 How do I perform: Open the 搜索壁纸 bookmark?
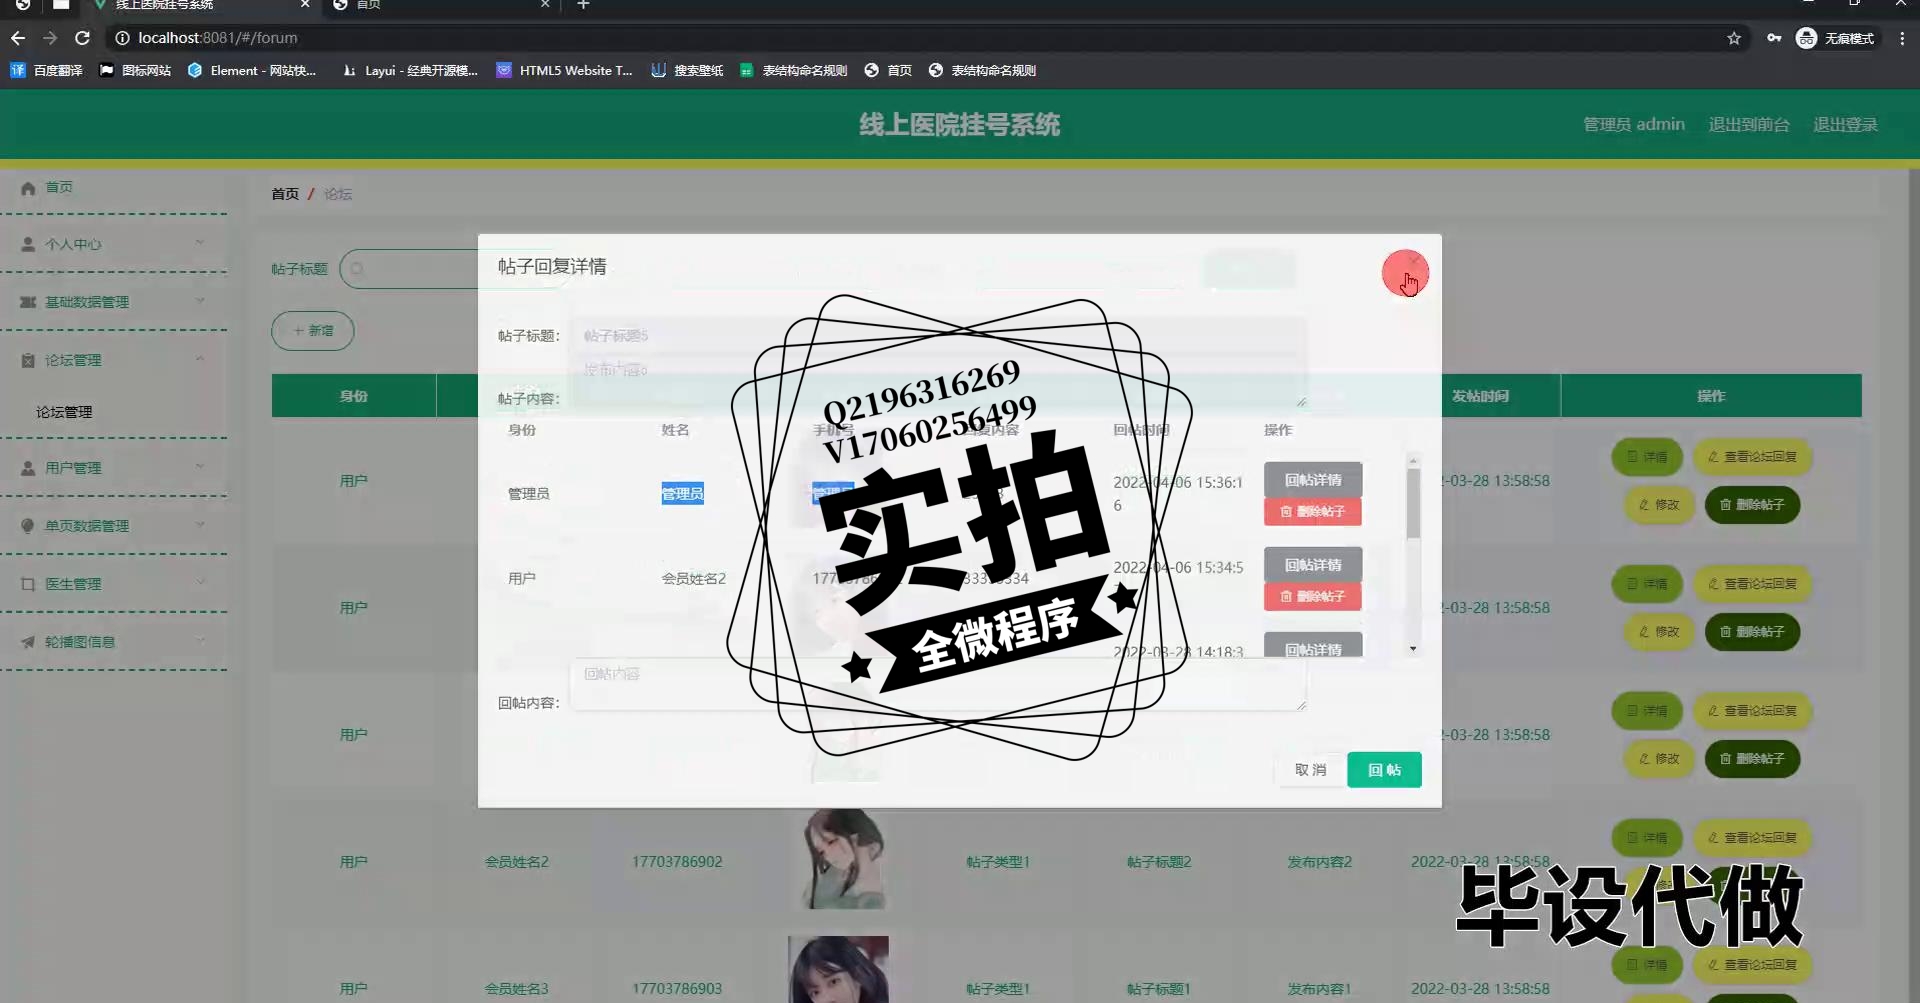(x=687, y=71)
